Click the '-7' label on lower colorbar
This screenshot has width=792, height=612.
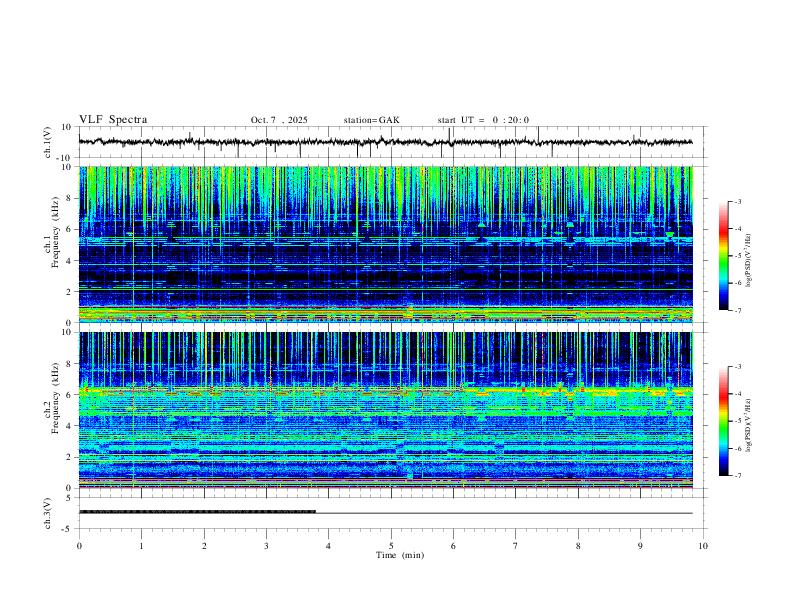(x=737, y=476)
